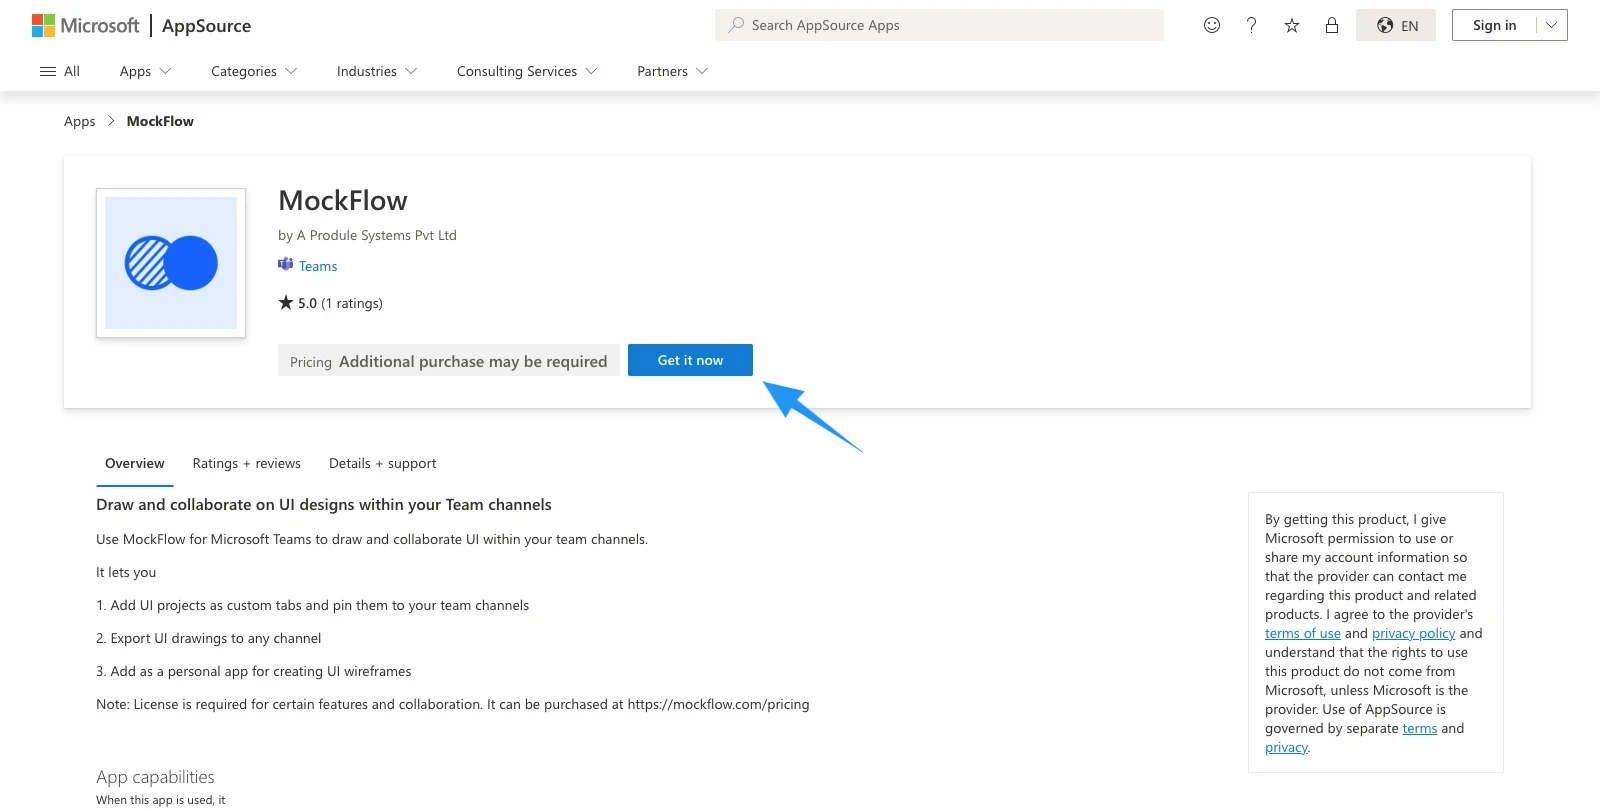Open the provider's terms of use link
This screenshot has width=1600, height=811.
tap(1303, 633)
